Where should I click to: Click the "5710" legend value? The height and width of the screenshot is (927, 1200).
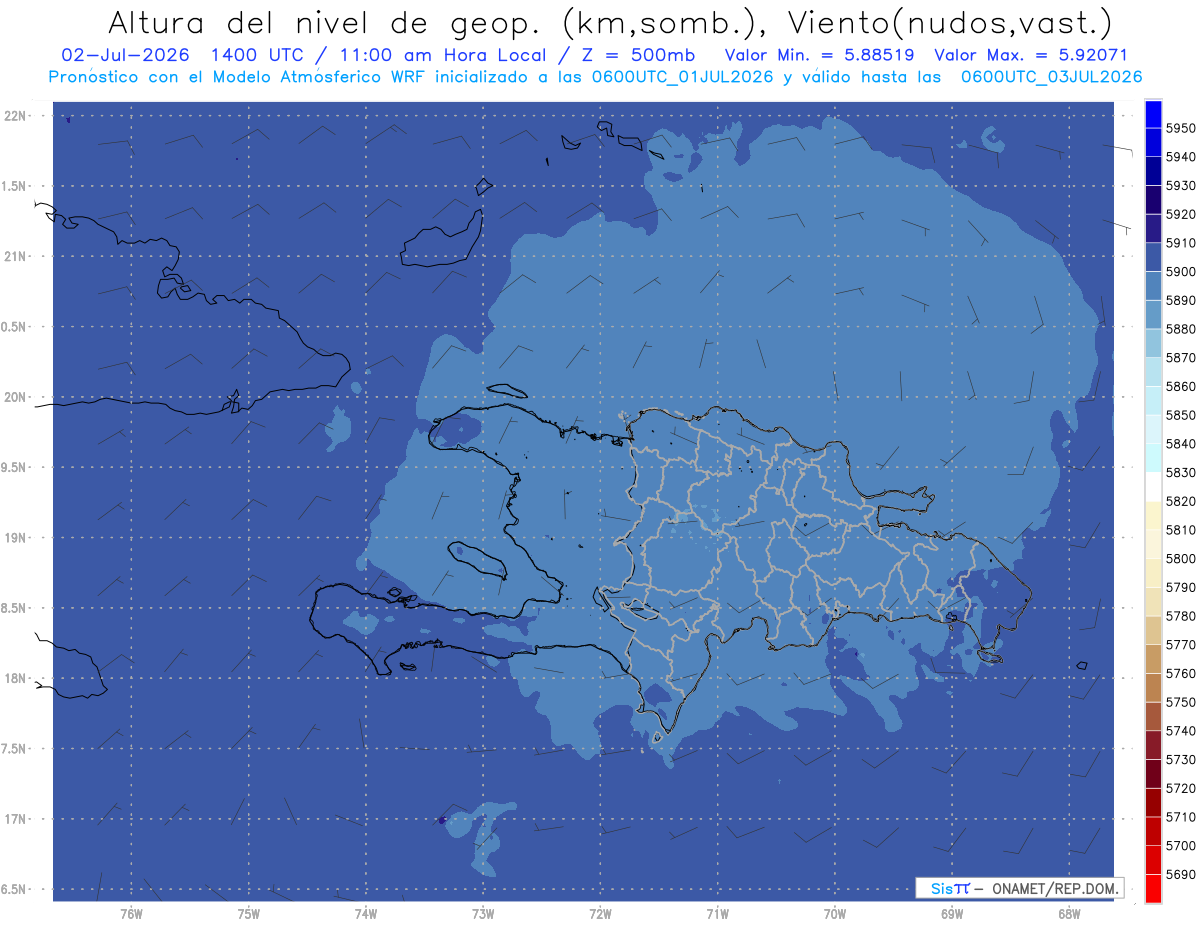coord(1180,817)
